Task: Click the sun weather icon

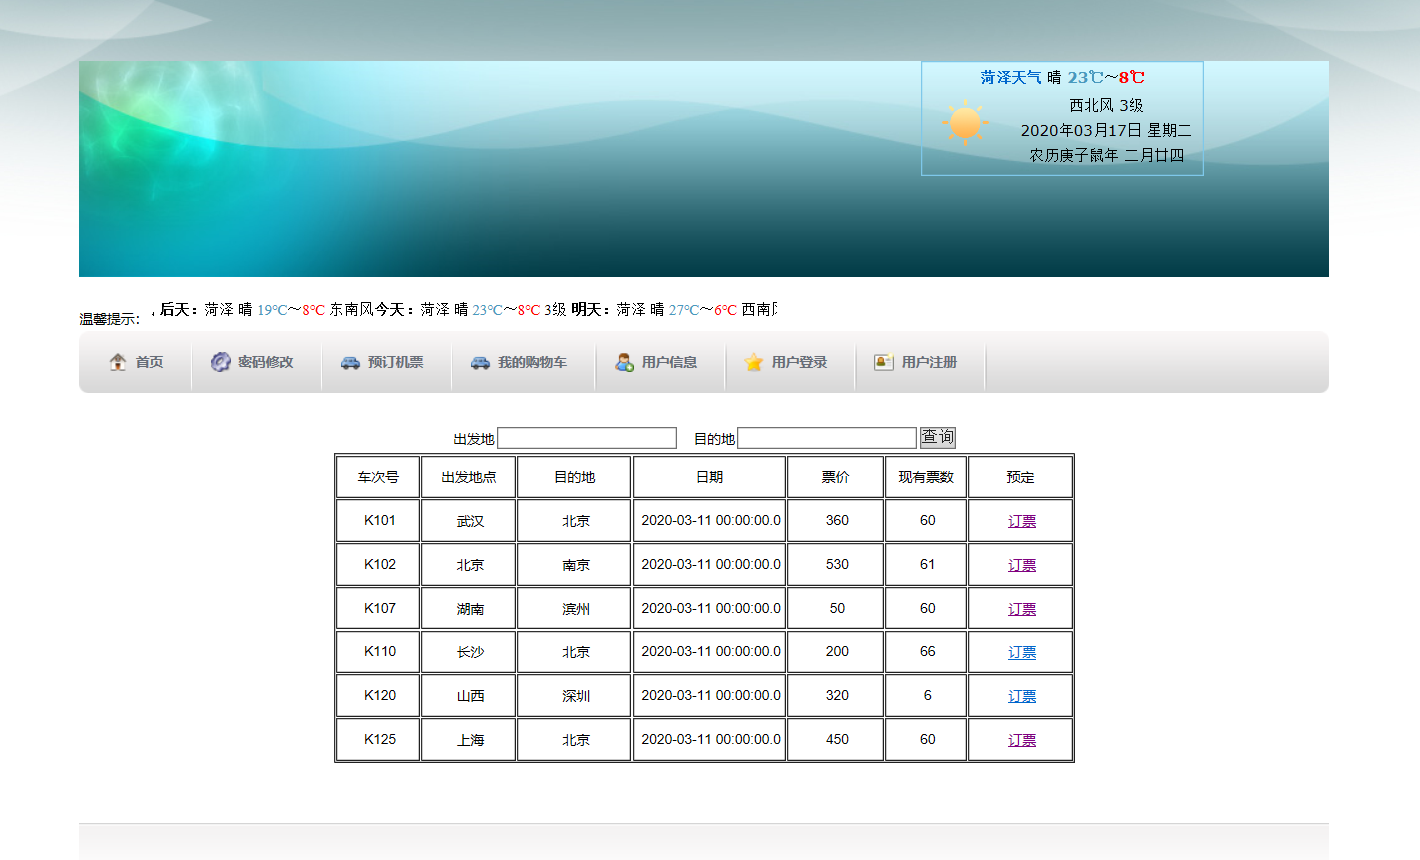Action: click(965, 123)
